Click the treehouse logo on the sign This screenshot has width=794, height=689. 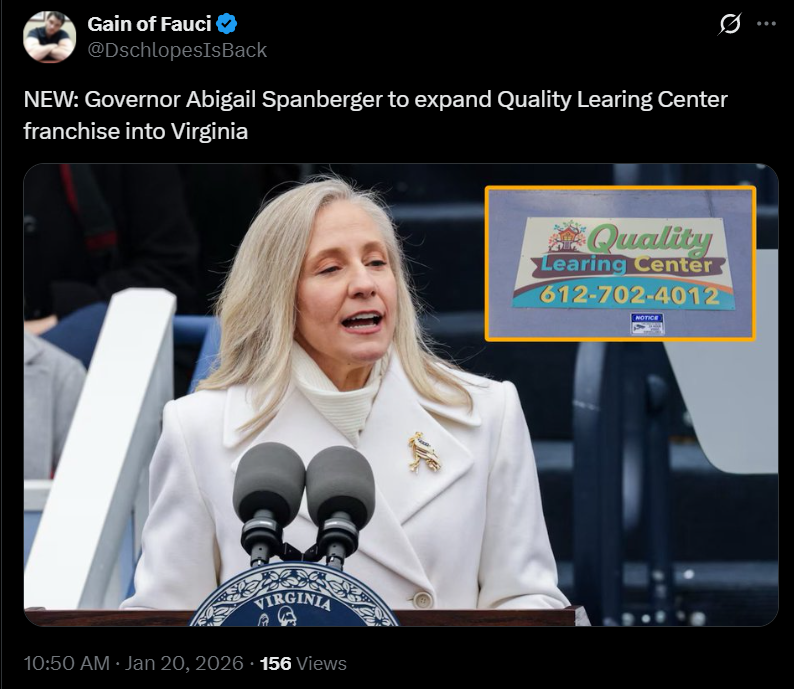pos(567,236)
